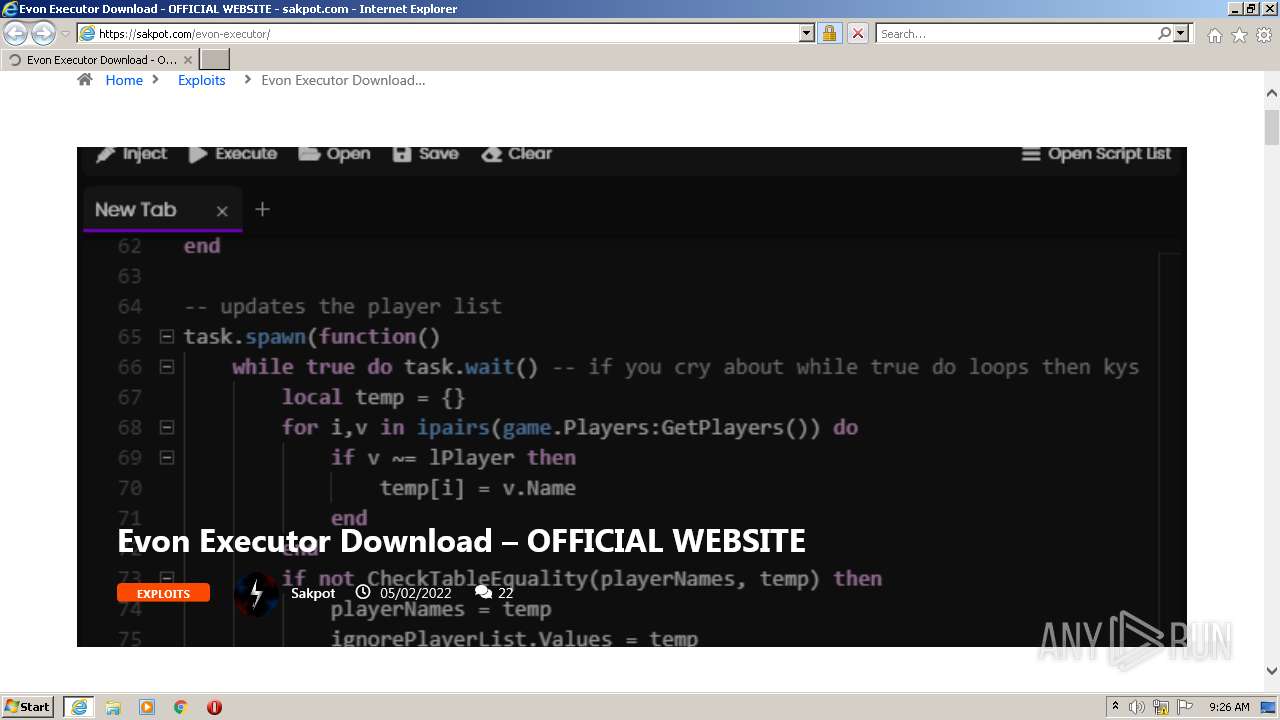
Task: Click the volume speaker tray icon
Action: coord(1137,707)
